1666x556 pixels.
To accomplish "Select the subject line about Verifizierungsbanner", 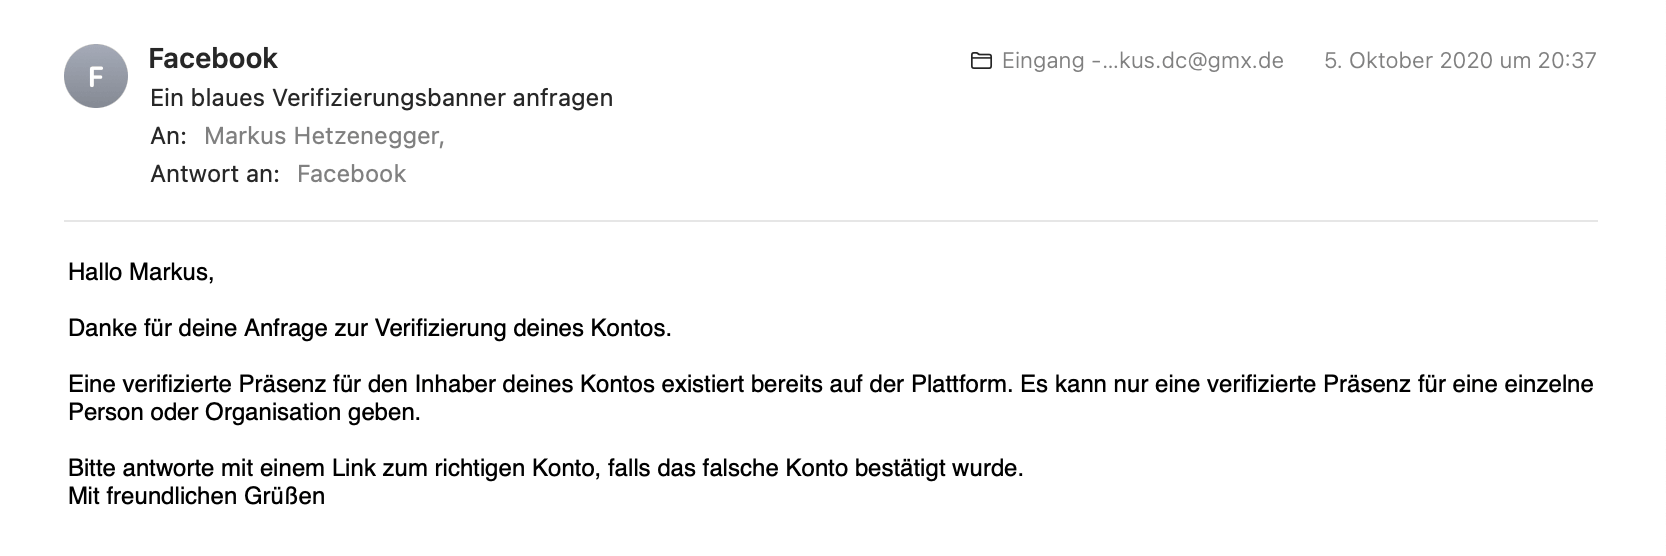I will [x=381, y=98].
